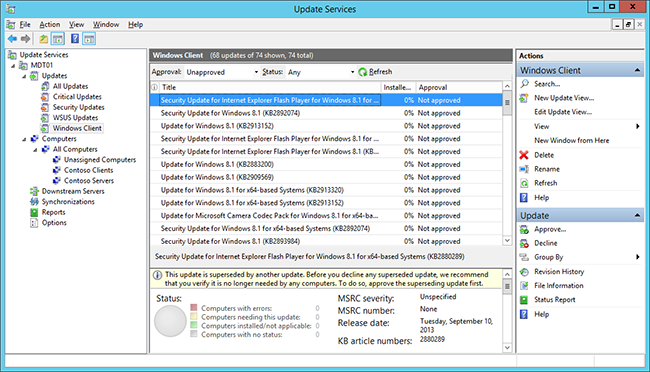This screenshot has width=650, height=372.
Task: Open the Approval filter dropdown
Action: pos(256,72)
